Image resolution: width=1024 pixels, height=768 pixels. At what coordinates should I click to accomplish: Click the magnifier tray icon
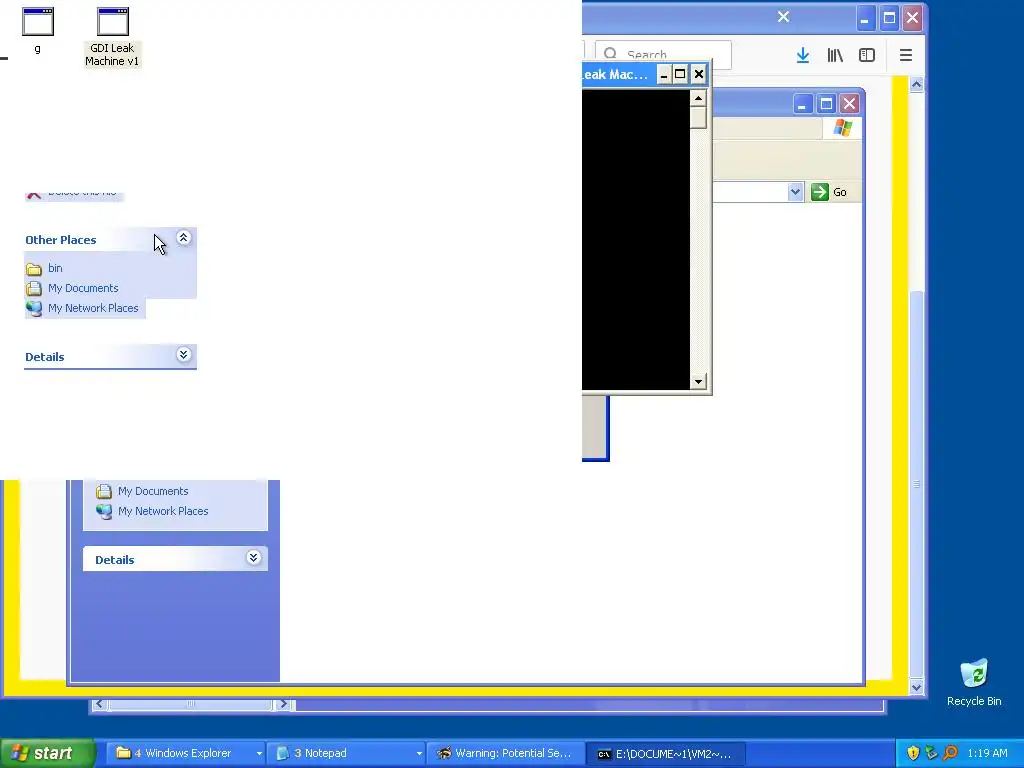click(950, 754)
